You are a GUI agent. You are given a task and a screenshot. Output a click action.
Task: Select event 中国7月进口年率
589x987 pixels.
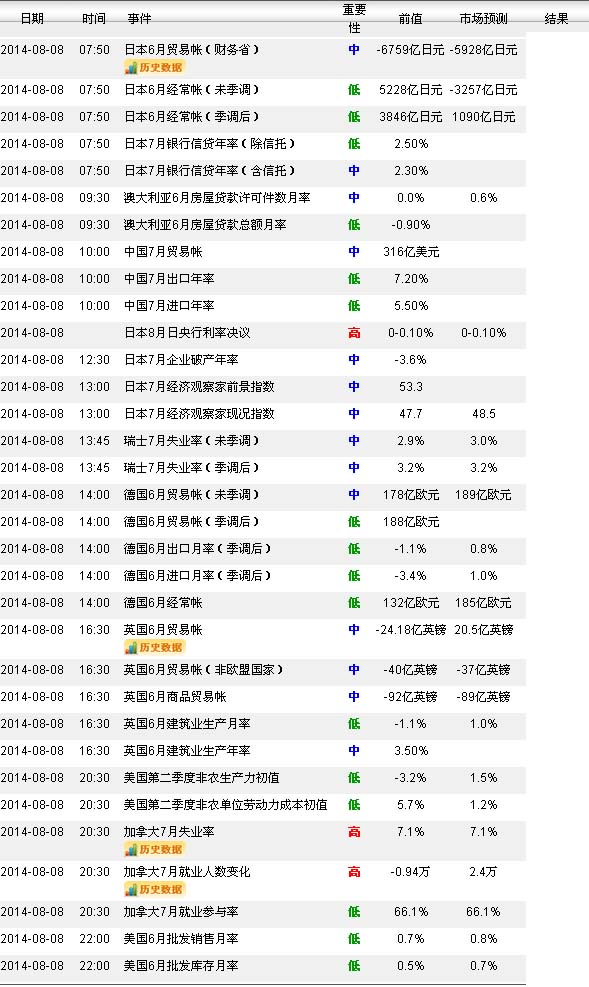click(169, 307)
